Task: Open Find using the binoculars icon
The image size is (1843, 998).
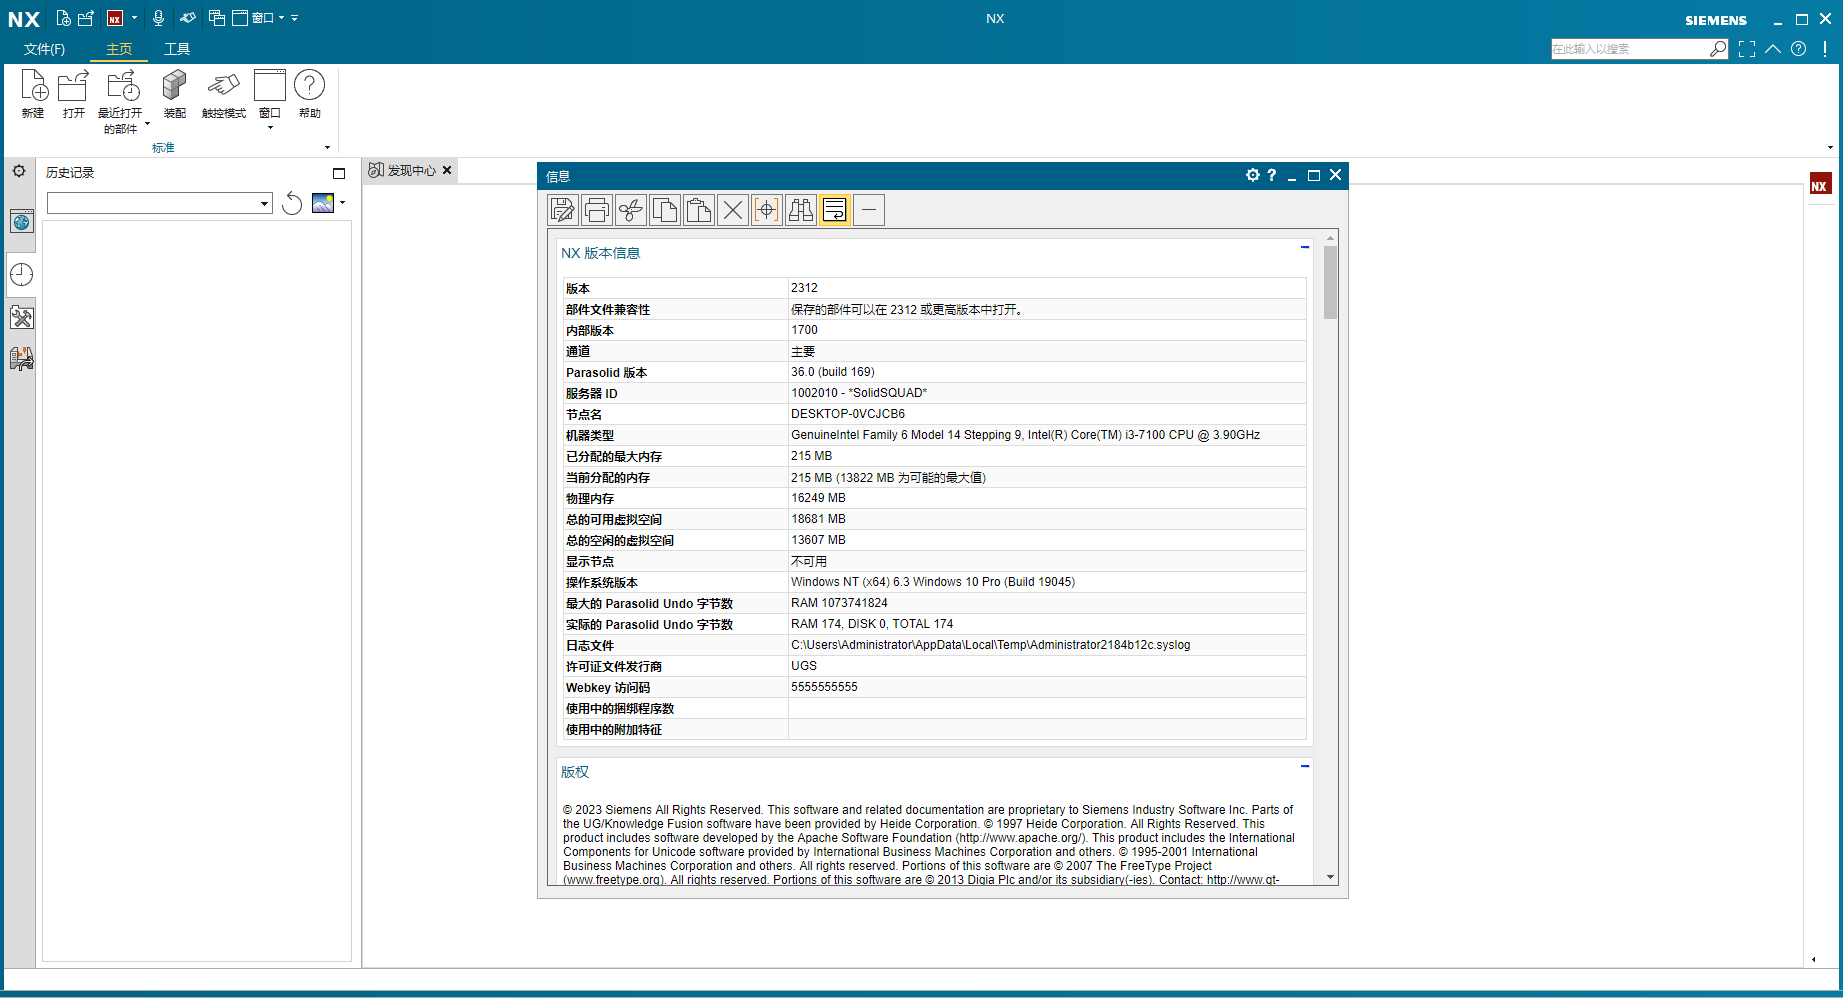Action: tap(801, 209)
